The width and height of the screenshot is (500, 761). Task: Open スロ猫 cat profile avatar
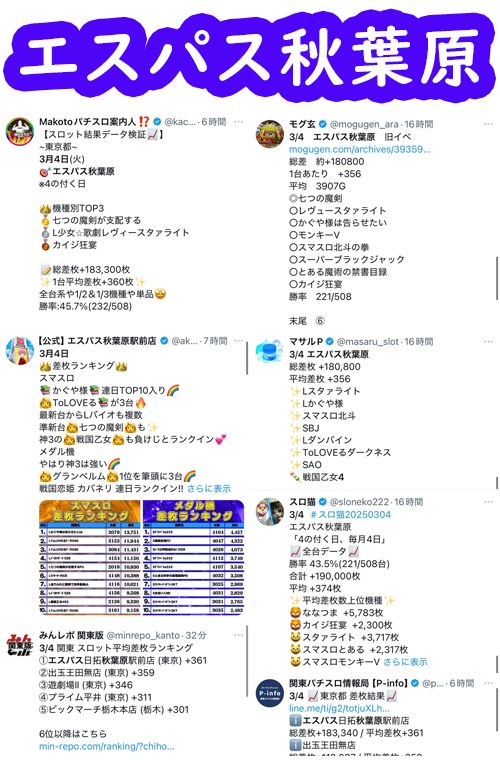pyautogui.click(x=270, y=512)
